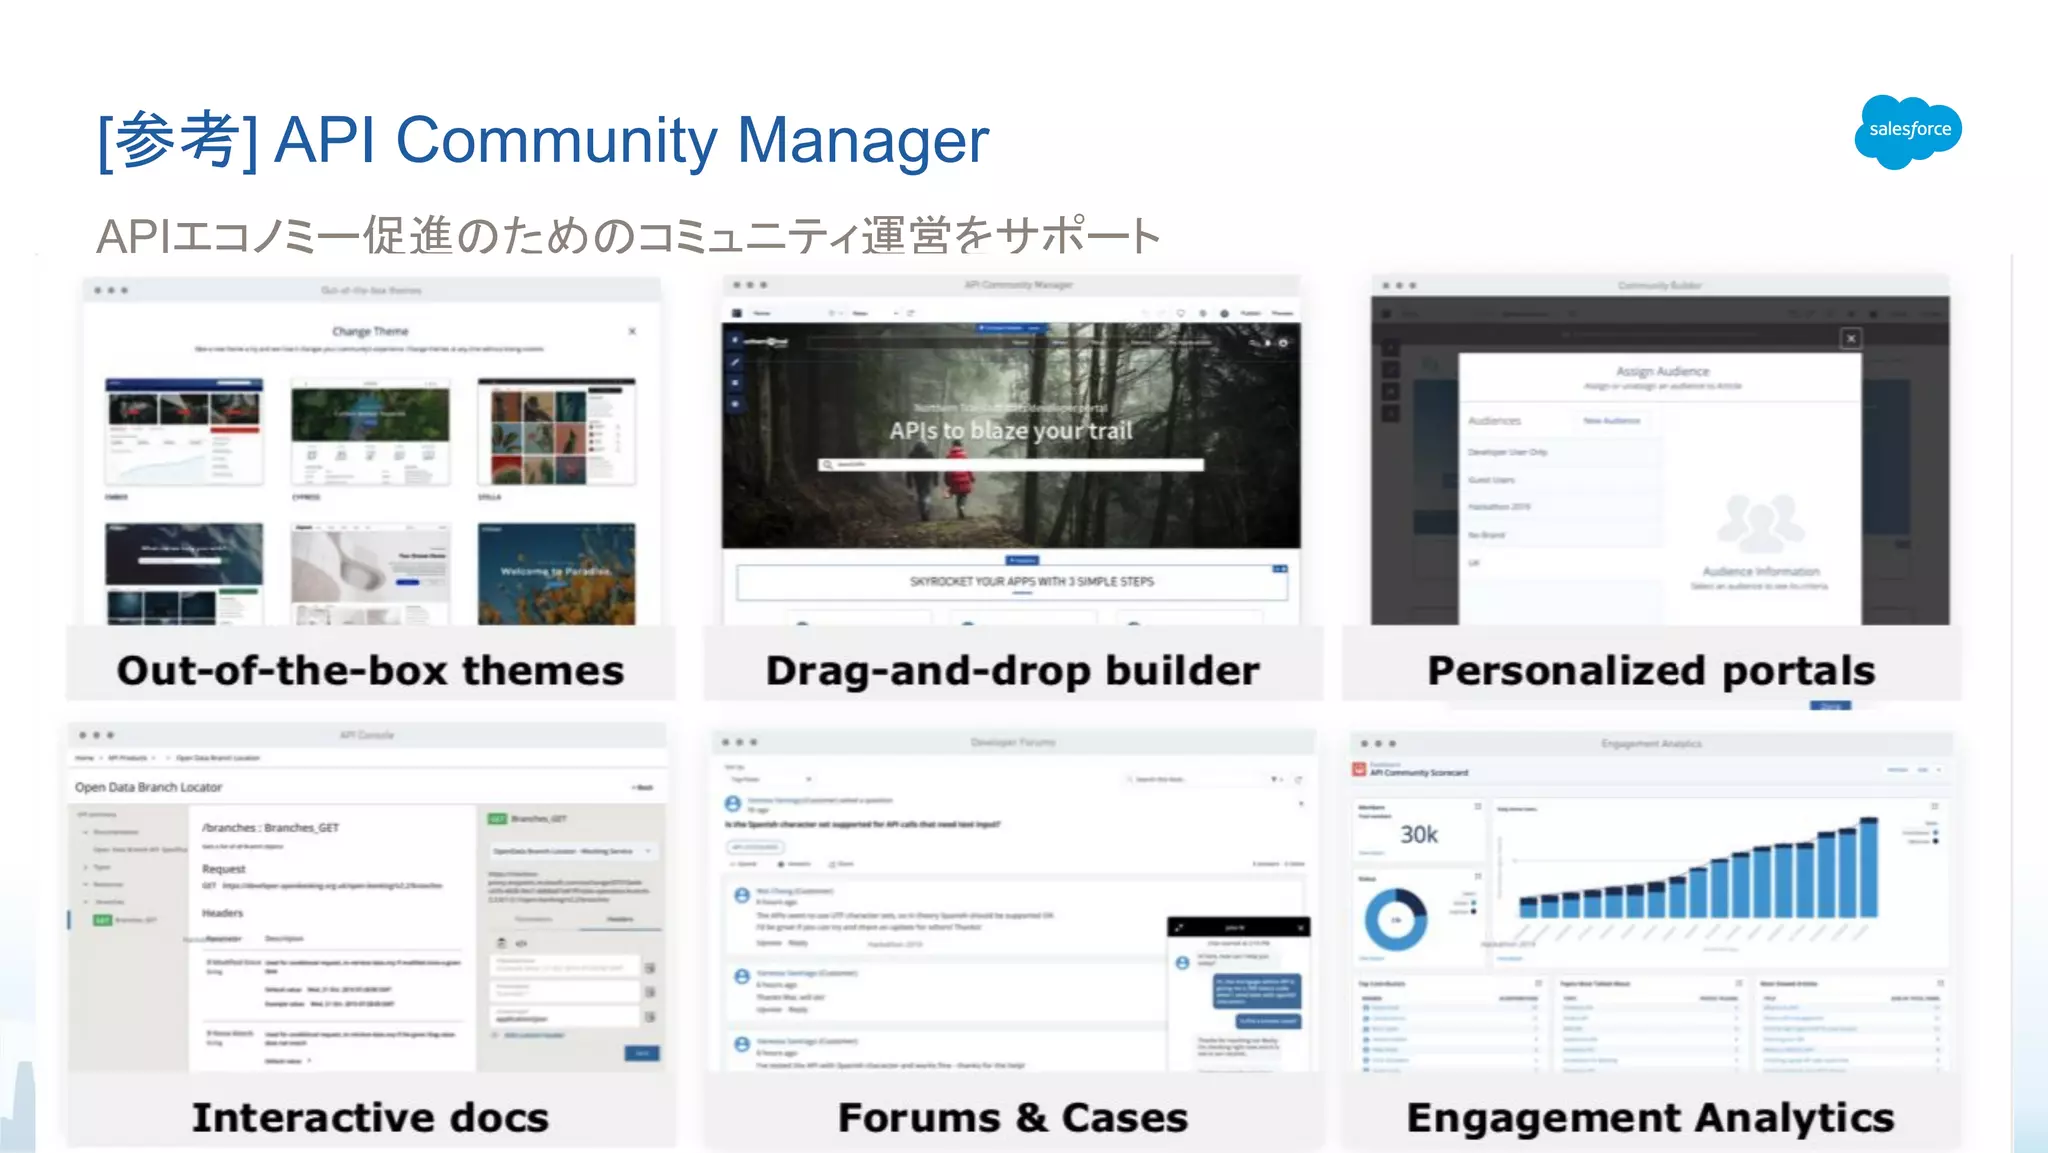Click the copy icon beside the application/json field
Viewport: 2048px width, 1153px height.
[650, 1017]
